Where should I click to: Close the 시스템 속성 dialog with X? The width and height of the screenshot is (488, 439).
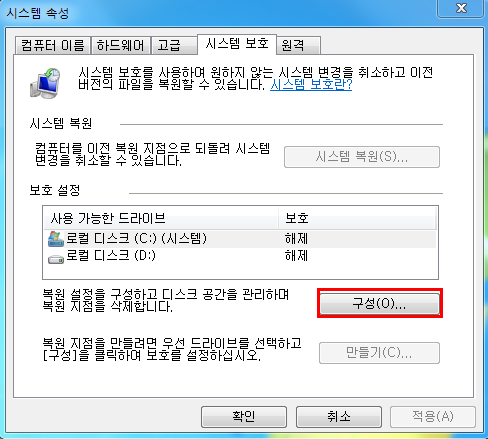461,8
